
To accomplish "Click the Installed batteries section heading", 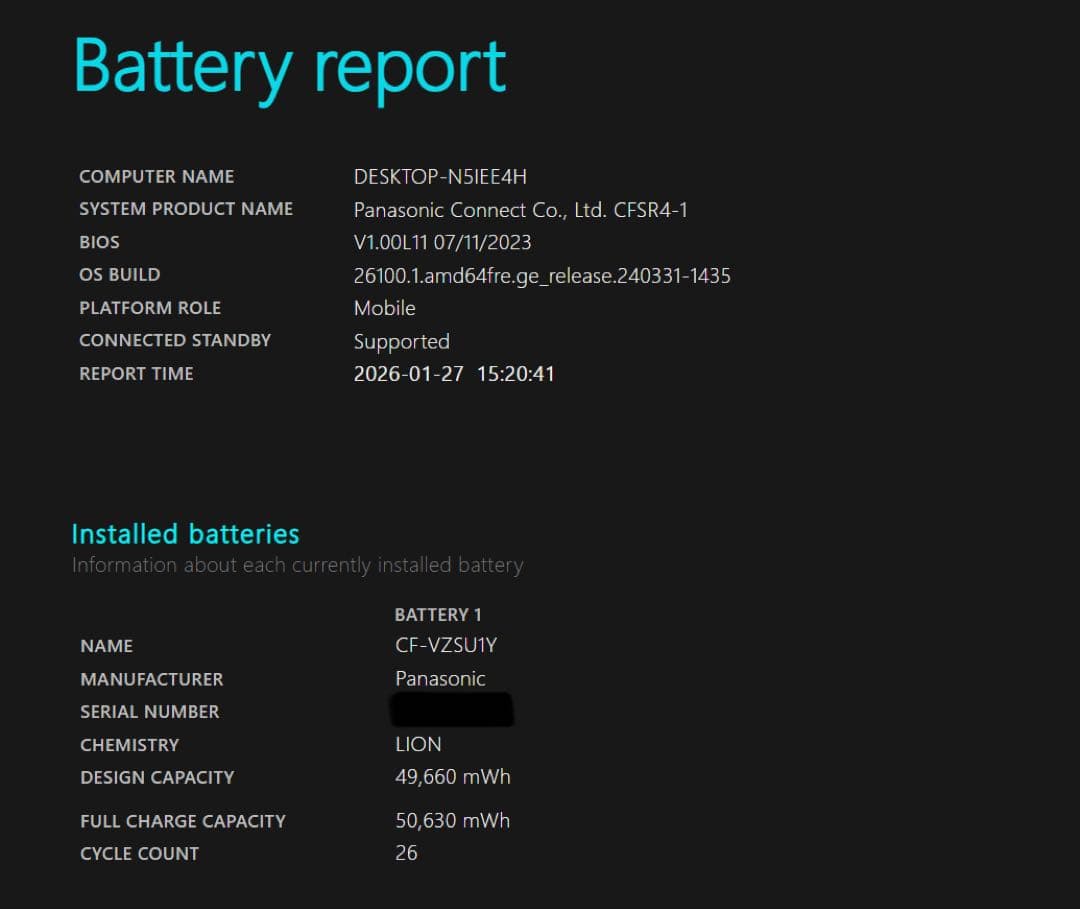I will pyautogui.click(x=185, y=534).
